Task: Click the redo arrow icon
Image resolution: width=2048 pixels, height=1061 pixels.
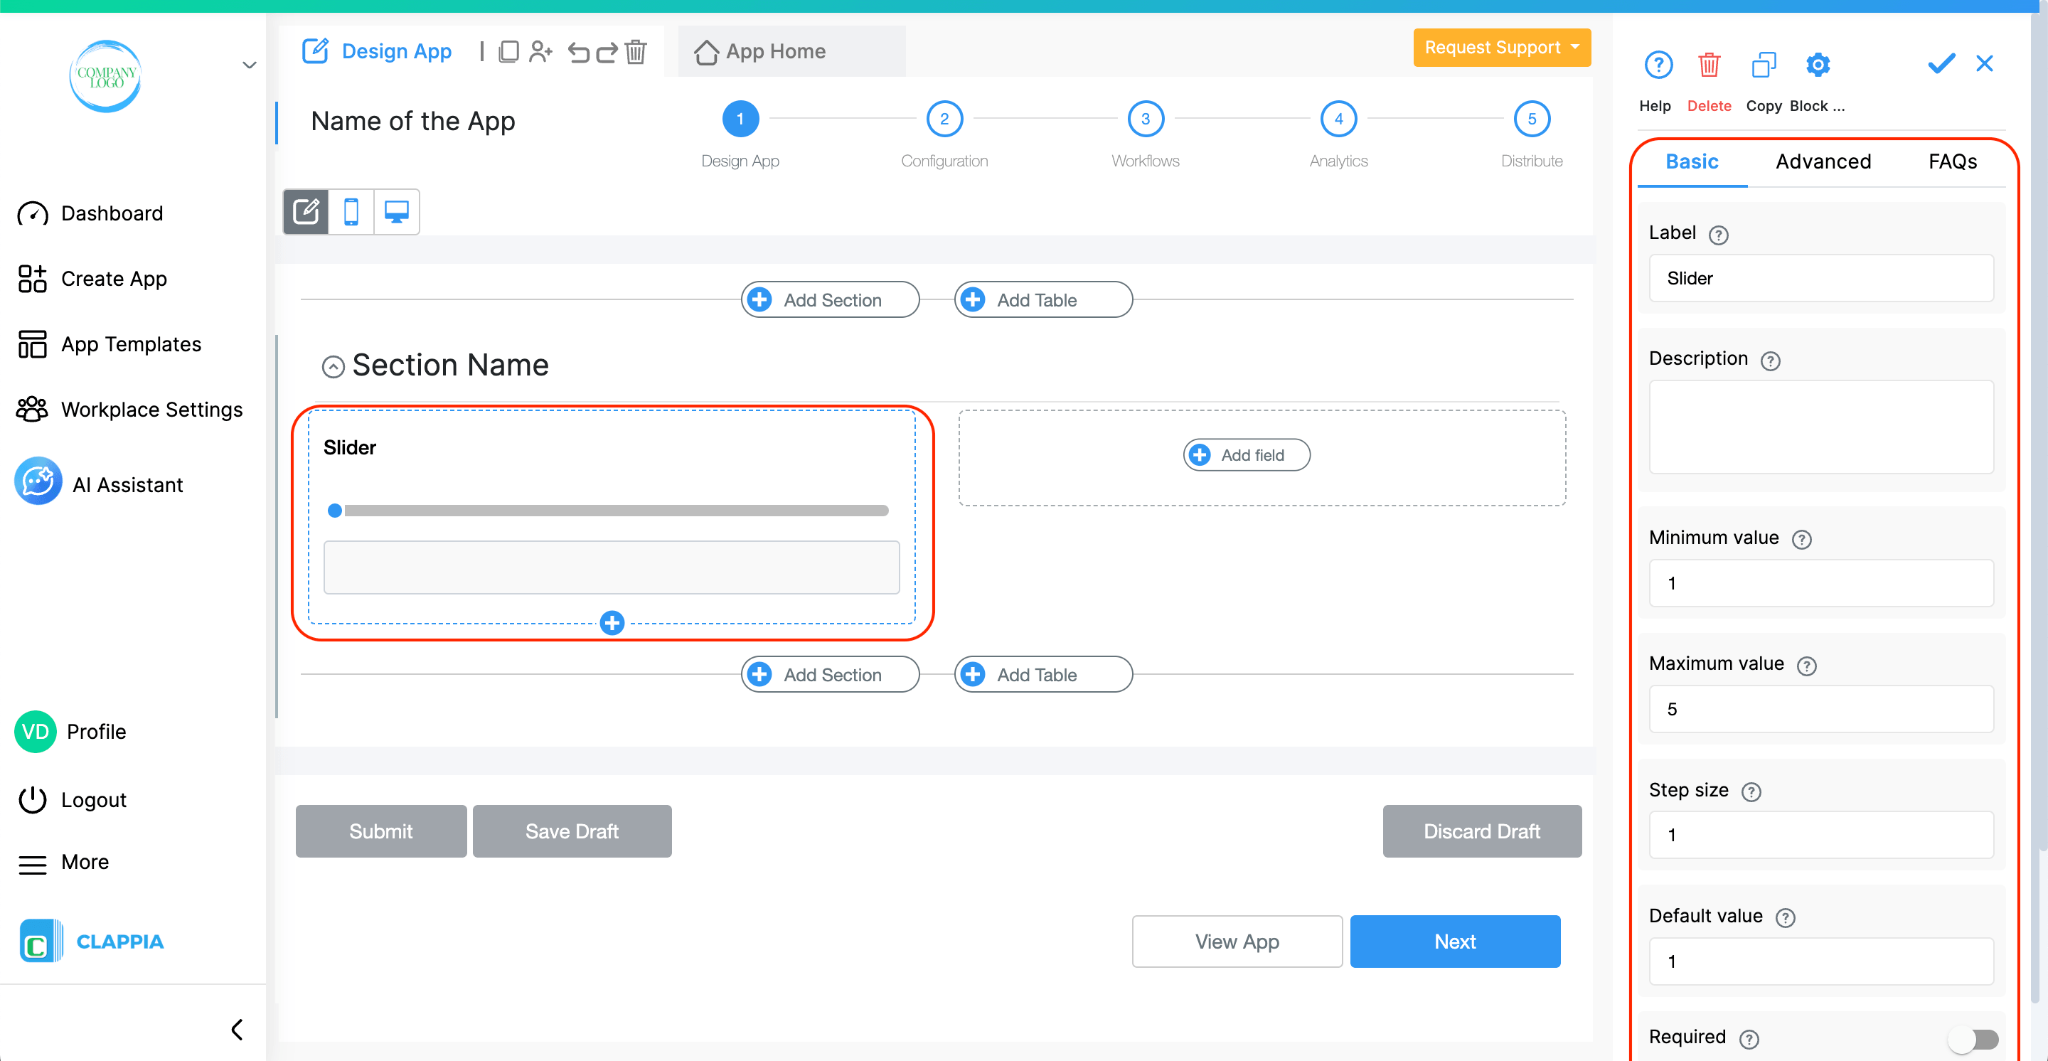Action: click(606, 52)
